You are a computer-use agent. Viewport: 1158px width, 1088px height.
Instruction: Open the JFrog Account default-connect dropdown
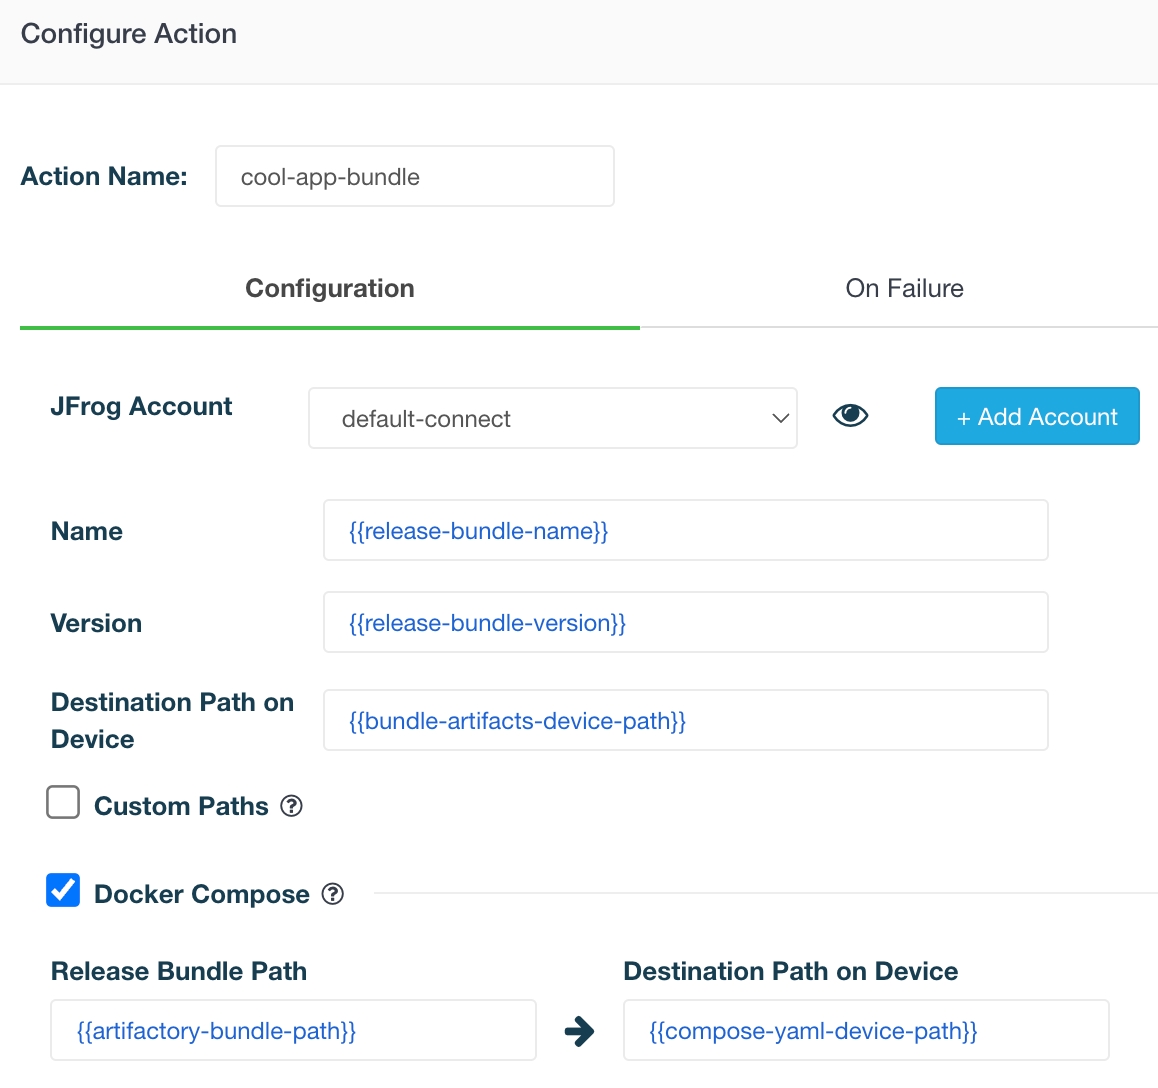[552, 418]
